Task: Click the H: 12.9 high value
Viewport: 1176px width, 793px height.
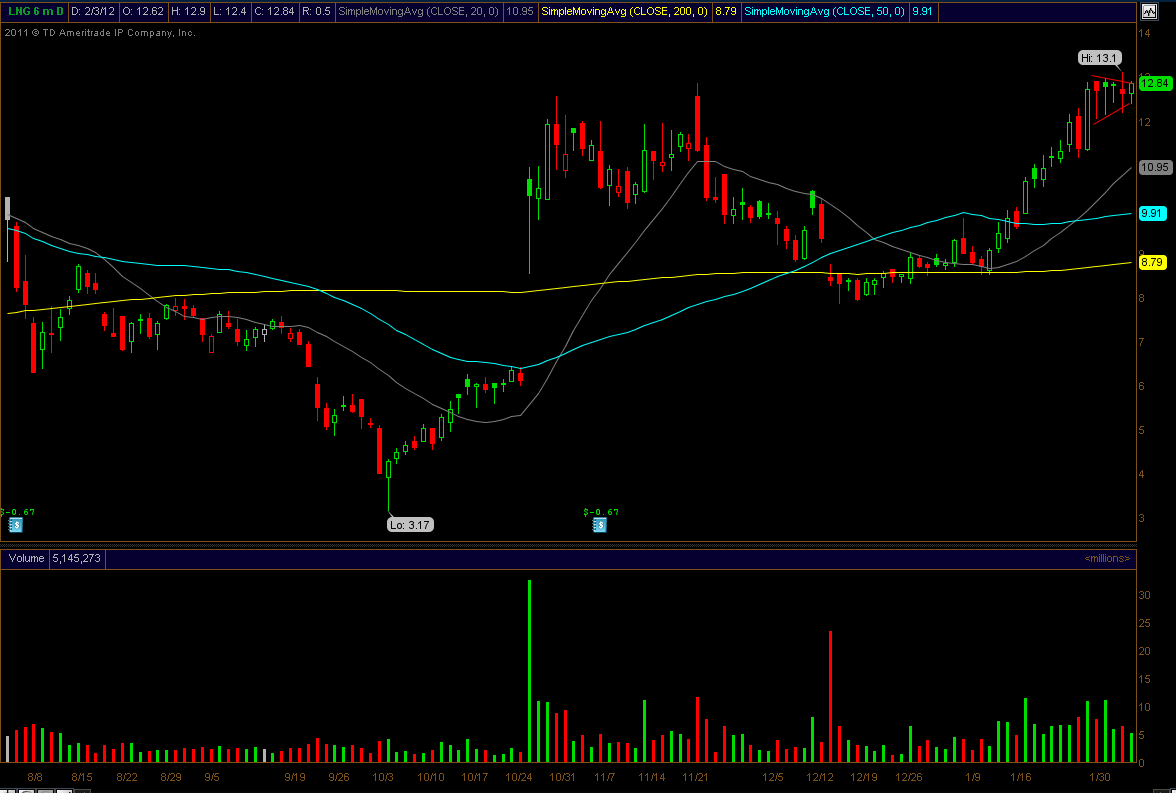Action: [x=188, y=11]
